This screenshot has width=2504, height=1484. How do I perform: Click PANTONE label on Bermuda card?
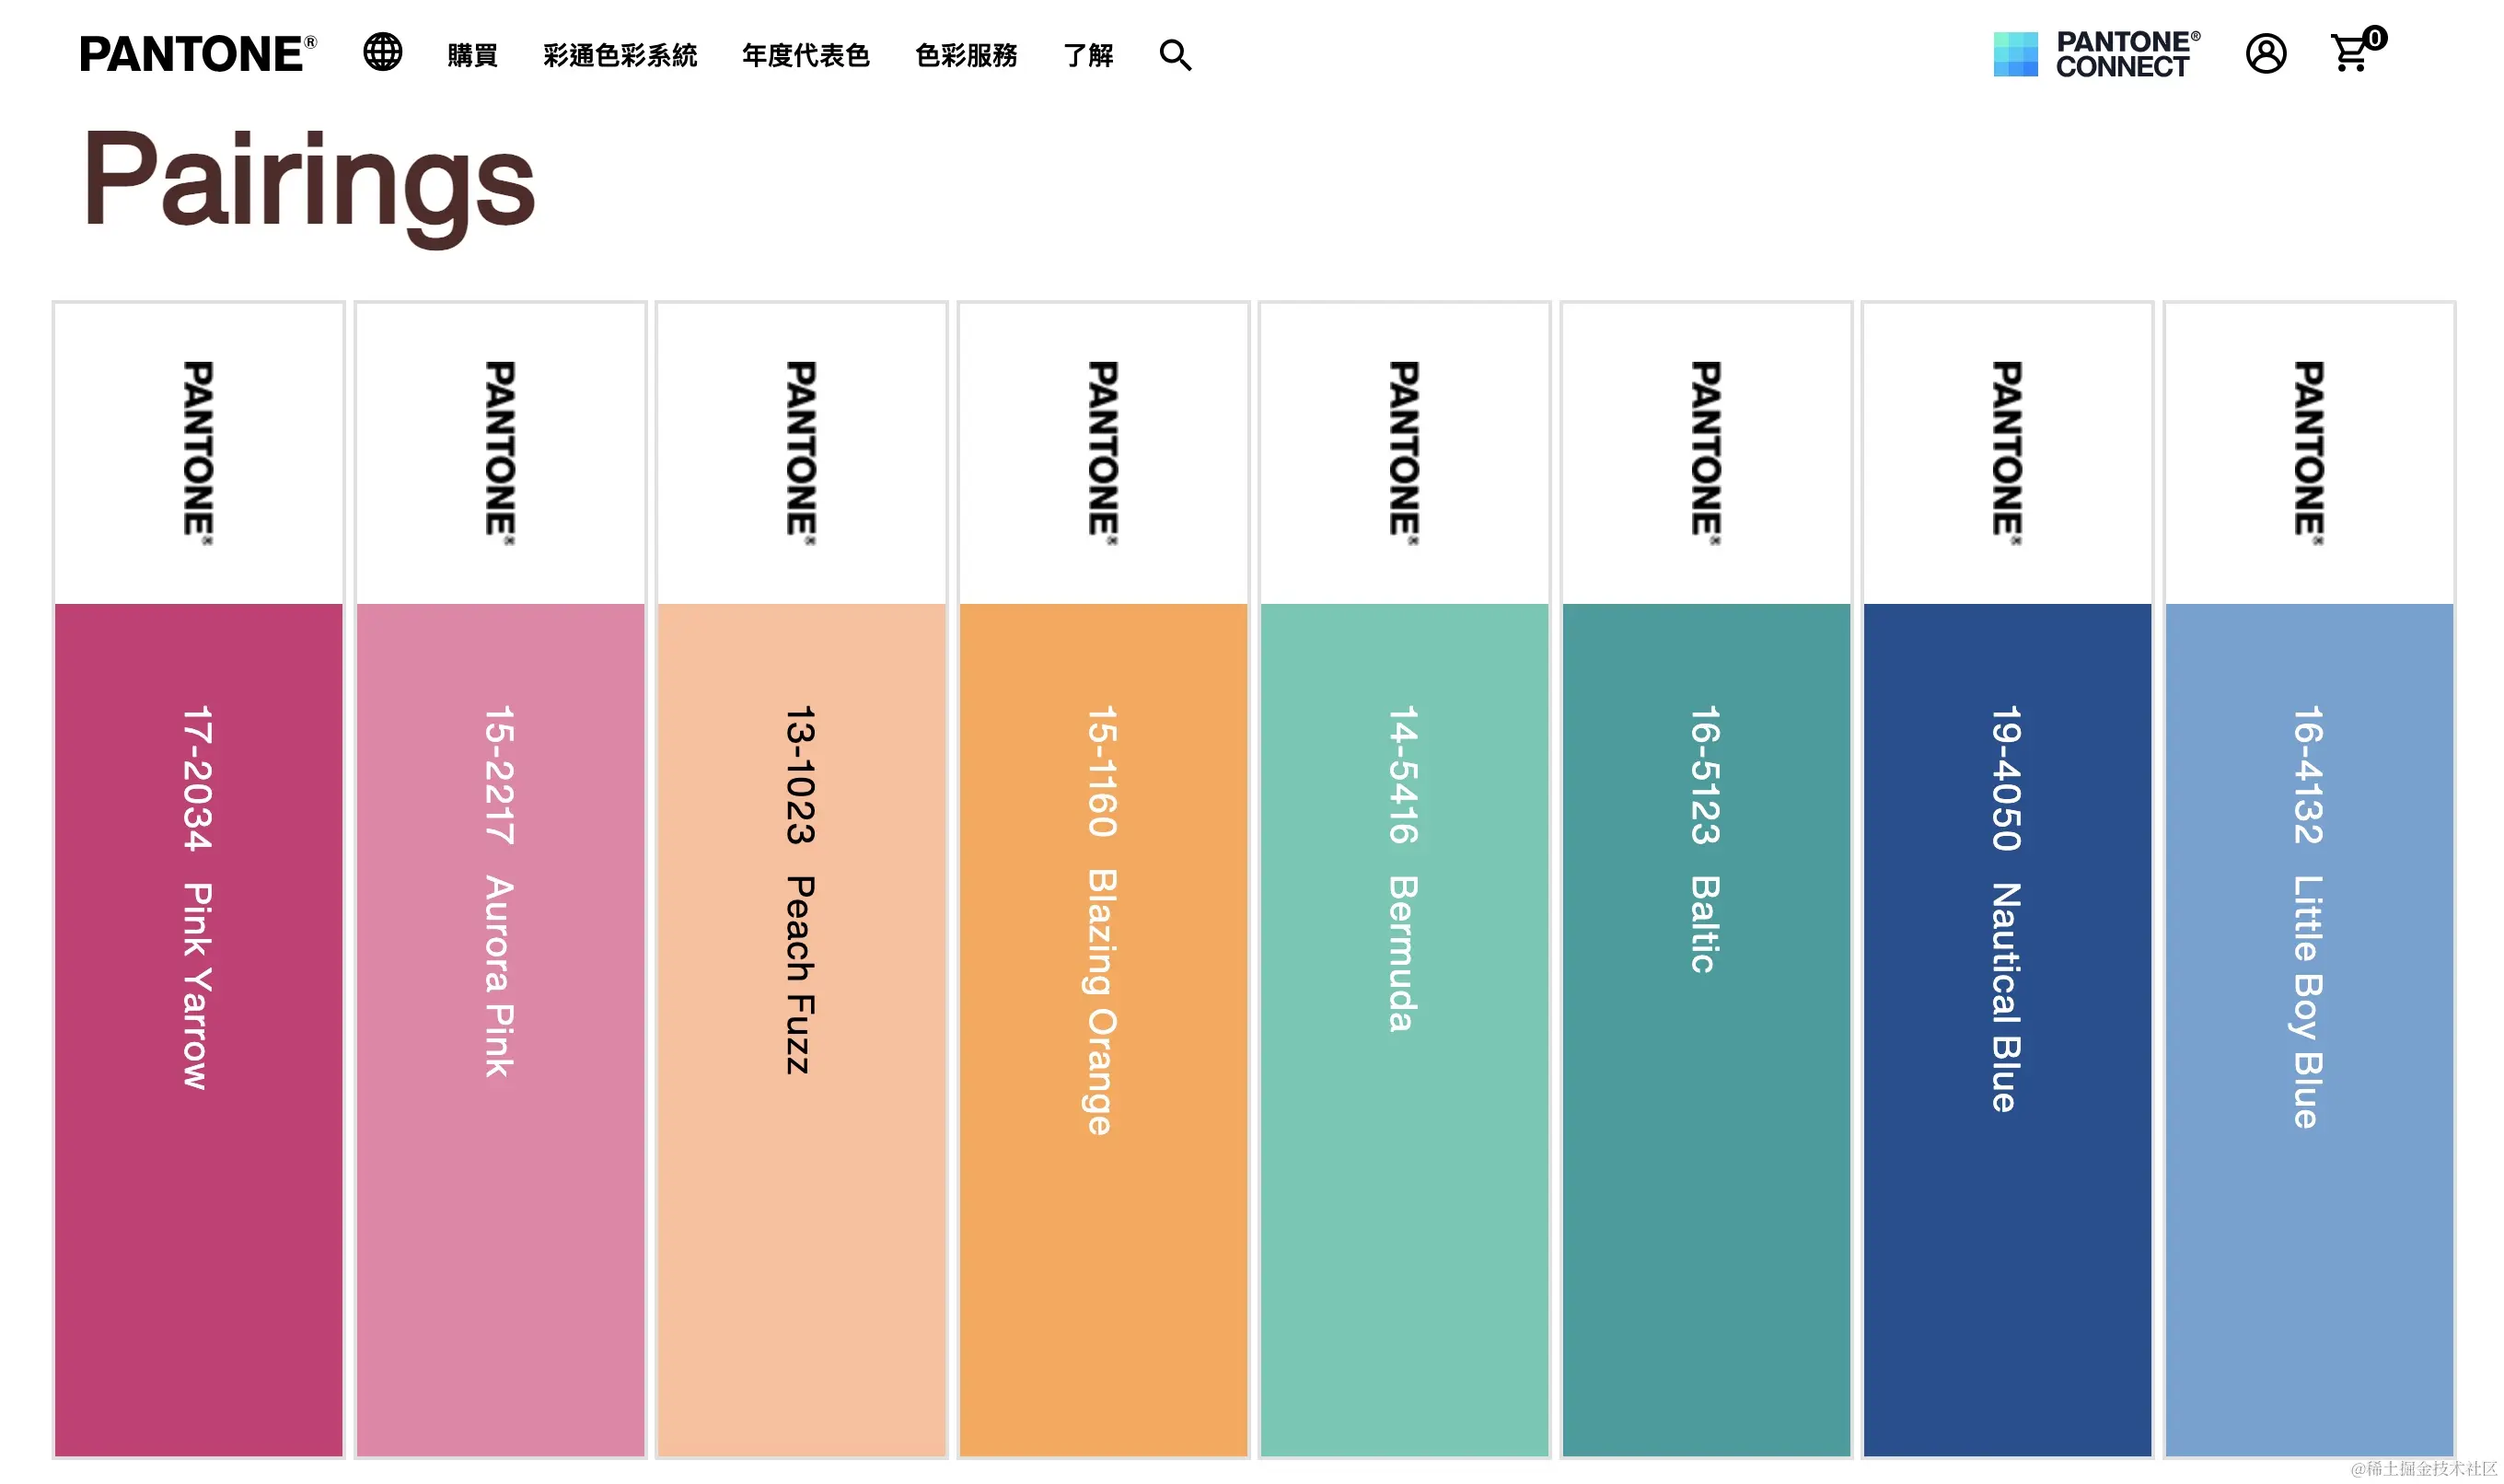[x=1405, y=452]
